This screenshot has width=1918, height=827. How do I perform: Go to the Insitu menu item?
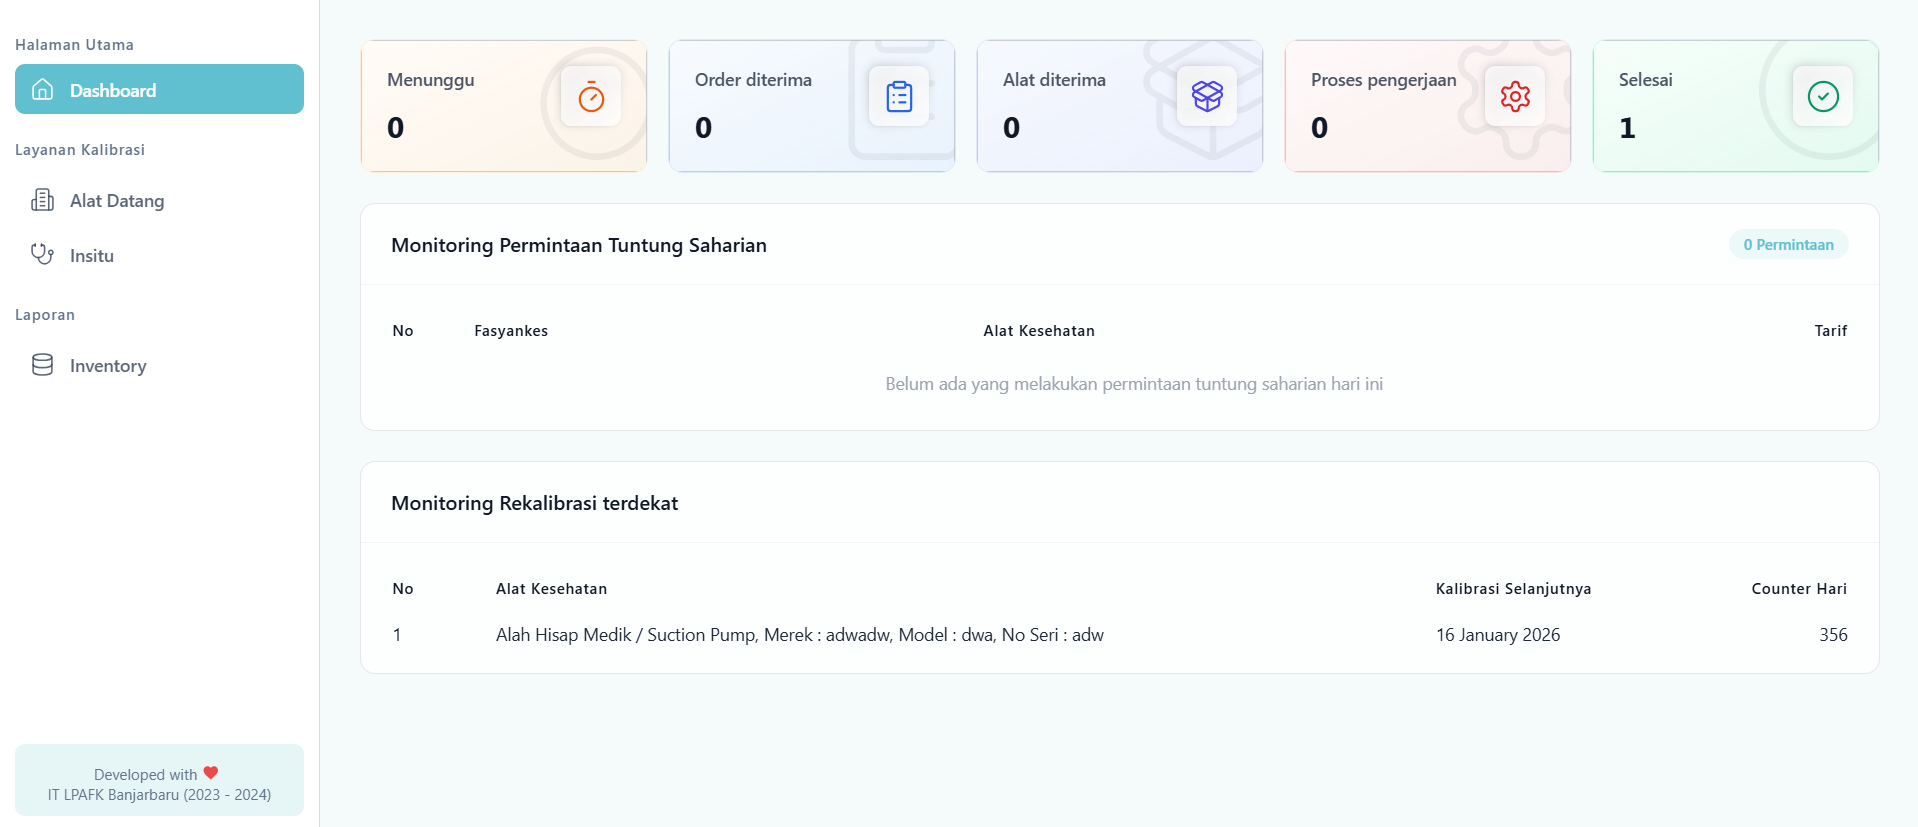159,255
